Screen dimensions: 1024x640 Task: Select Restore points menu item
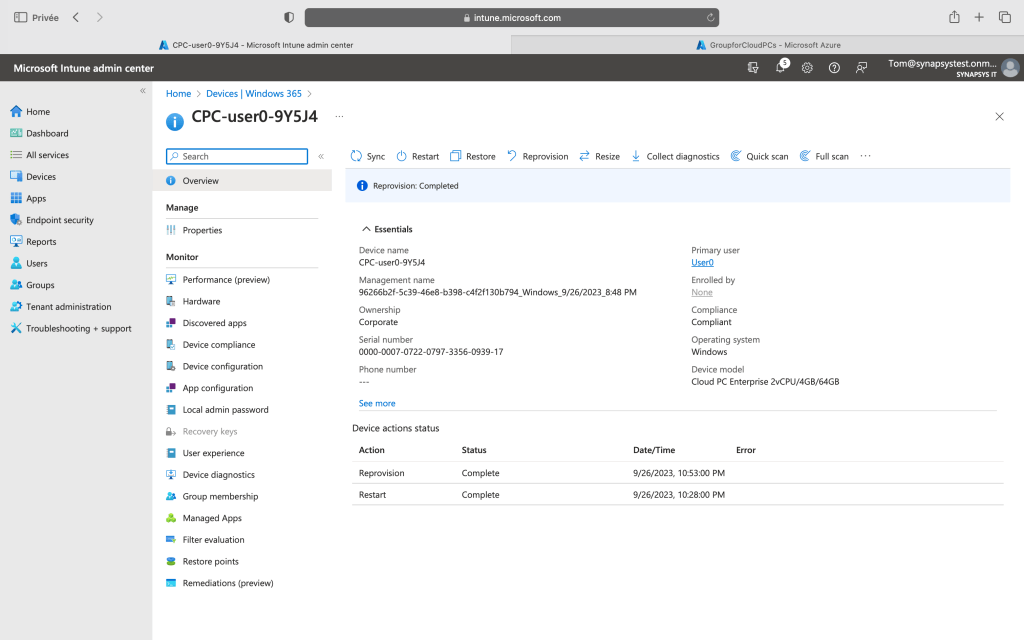(x=210, y=561)
